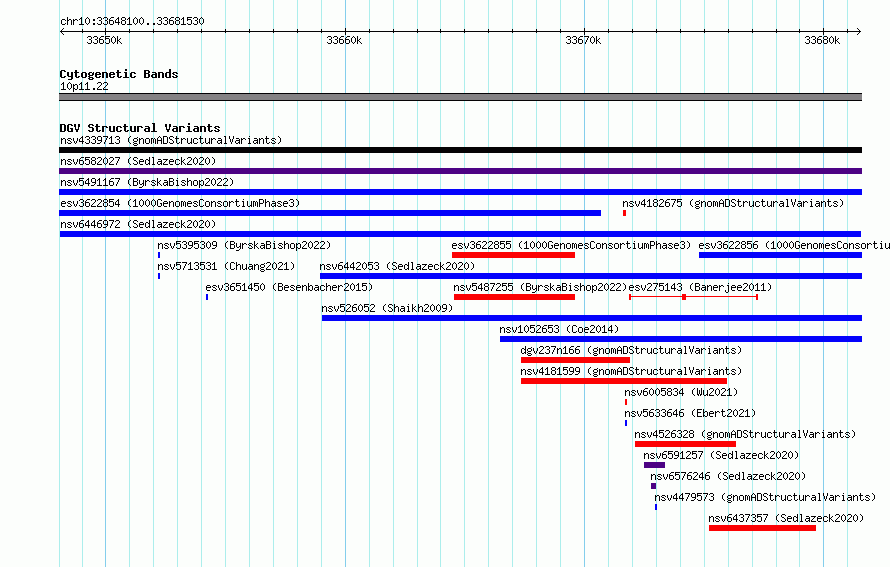The height and width of the screenshot is (567, 890).
Task: Open variant nsv526052 Shaikh2009 label
Action: coord(387,308)
